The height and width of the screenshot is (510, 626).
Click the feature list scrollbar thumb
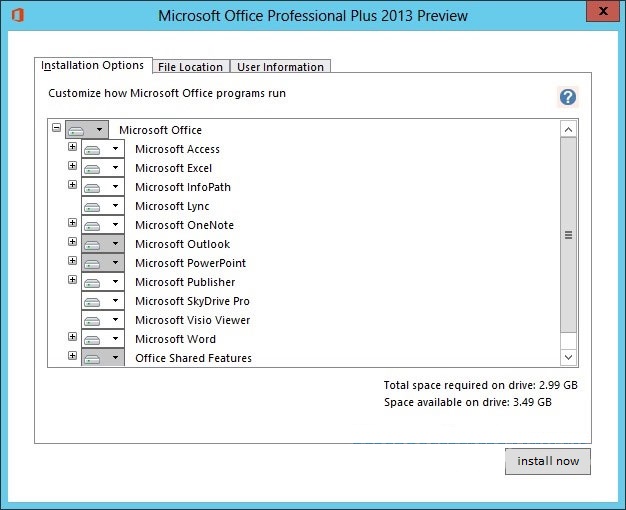pos(568,235)
